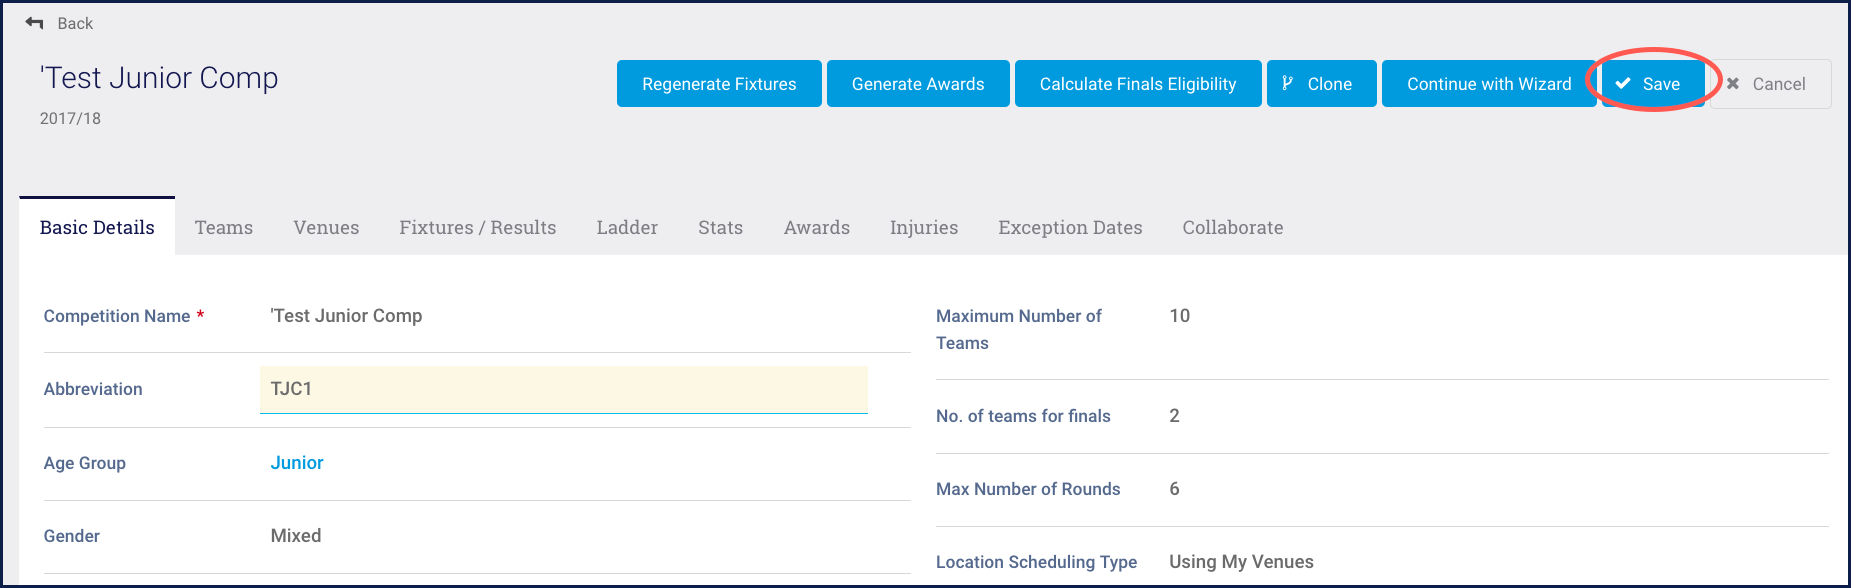Click the Save checkmark icon
This screenshot has width=1851, height=588.
(1624, 84)
